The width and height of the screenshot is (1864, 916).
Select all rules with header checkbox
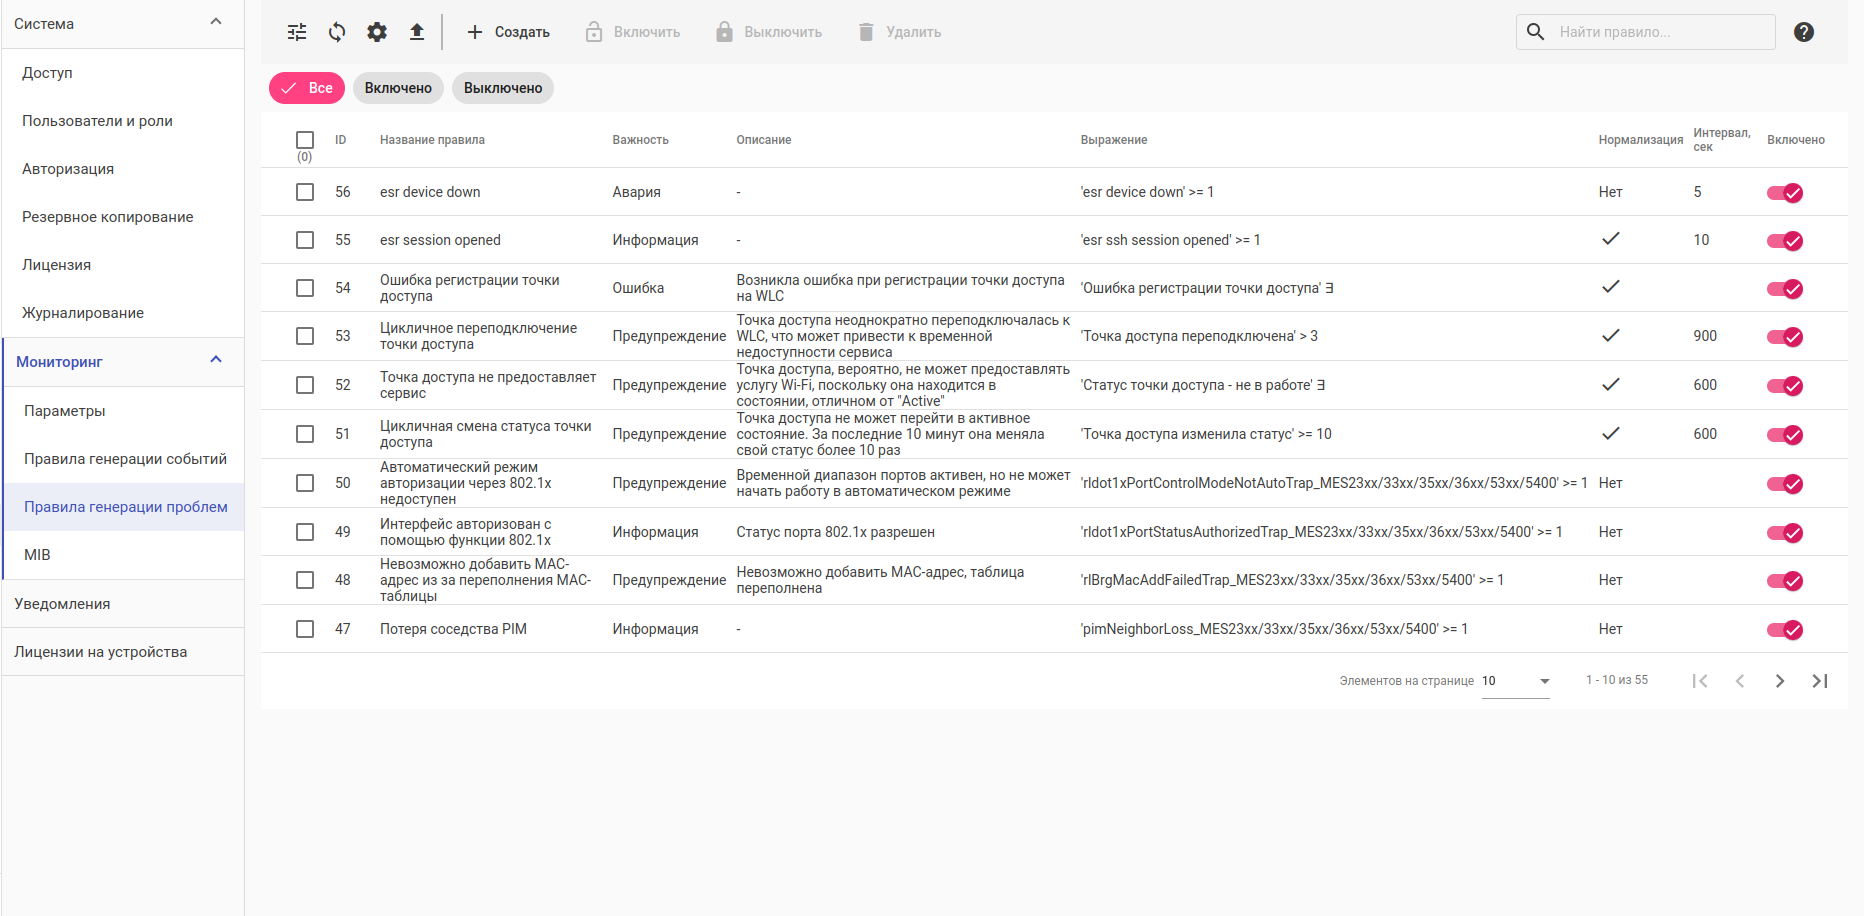tap(305, 140)
